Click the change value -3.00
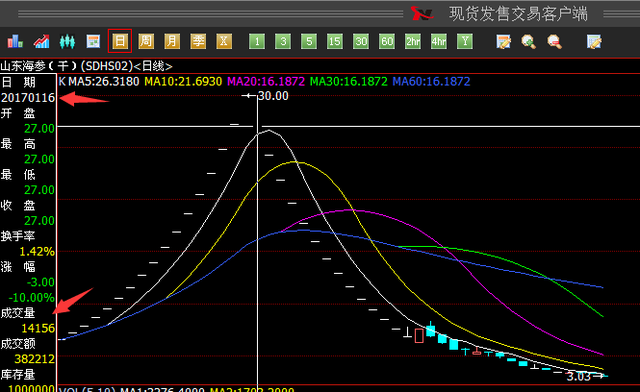 40,282
